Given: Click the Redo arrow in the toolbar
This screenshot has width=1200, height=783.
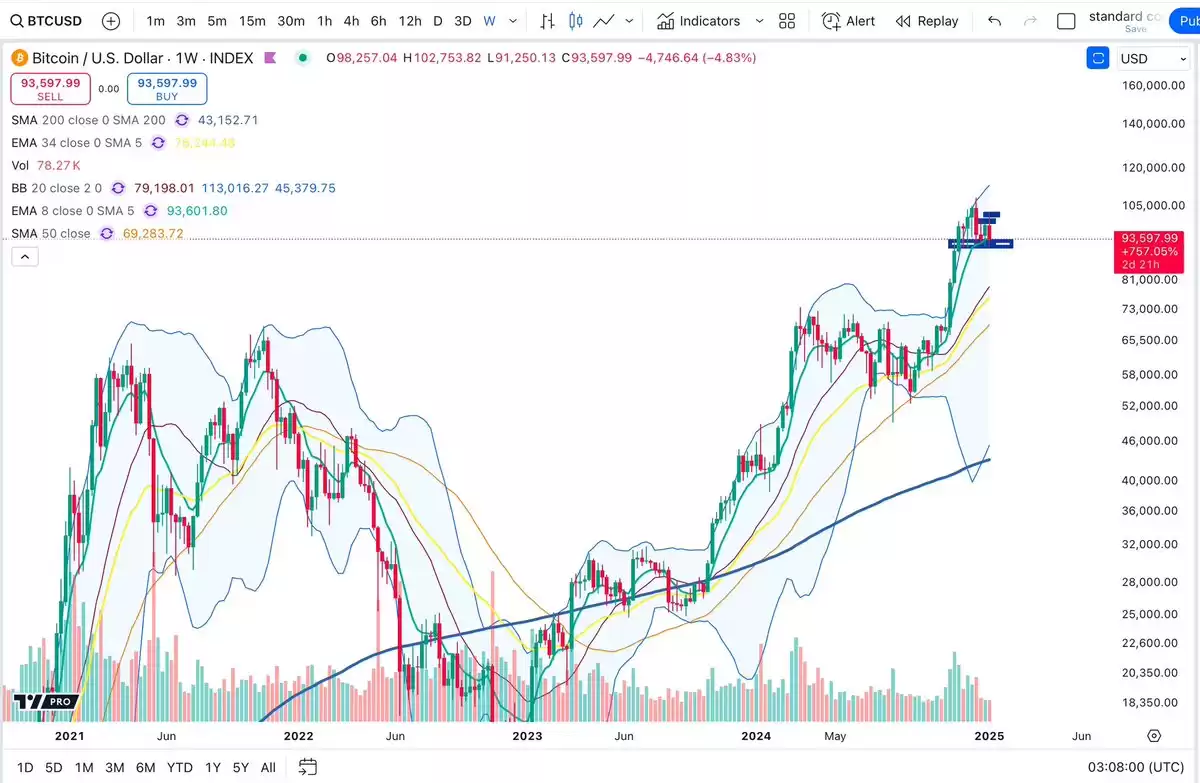Looking at the screenshot, I should pos(1029,20).
